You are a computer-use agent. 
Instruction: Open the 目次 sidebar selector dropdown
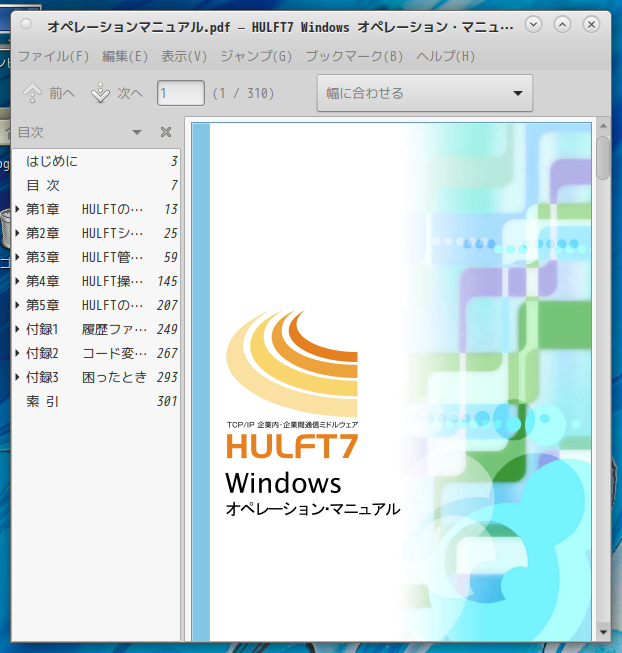coord(137,132)
